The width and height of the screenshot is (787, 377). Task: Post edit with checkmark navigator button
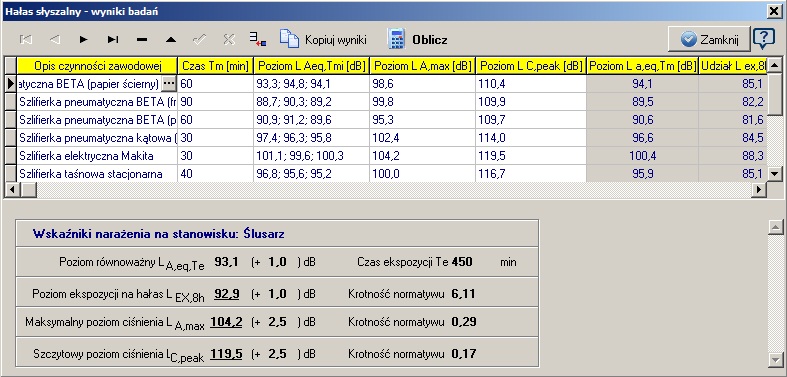click(200, 40)
